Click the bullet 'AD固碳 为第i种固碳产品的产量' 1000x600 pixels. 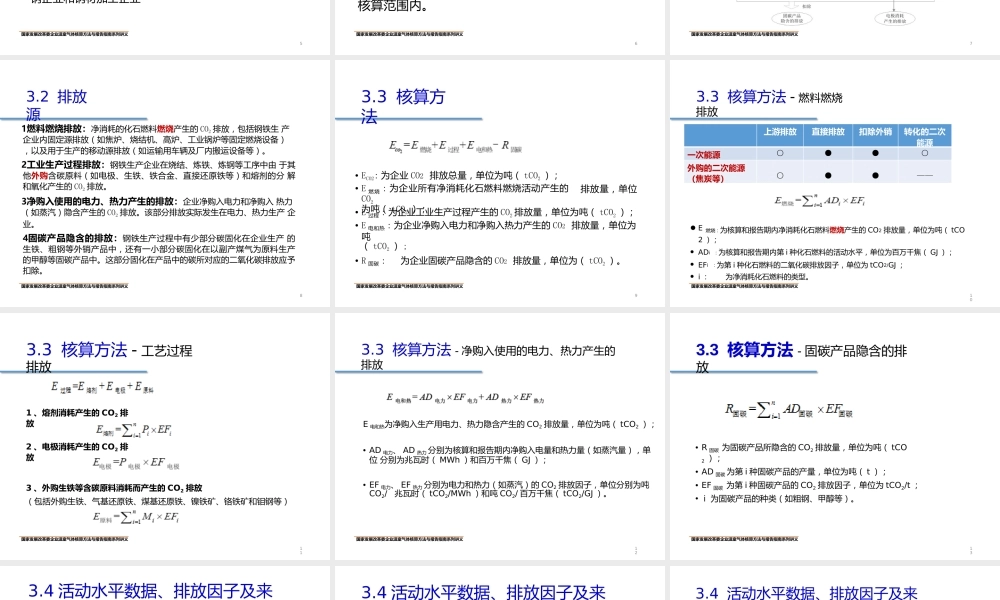(x=790, y=472)
